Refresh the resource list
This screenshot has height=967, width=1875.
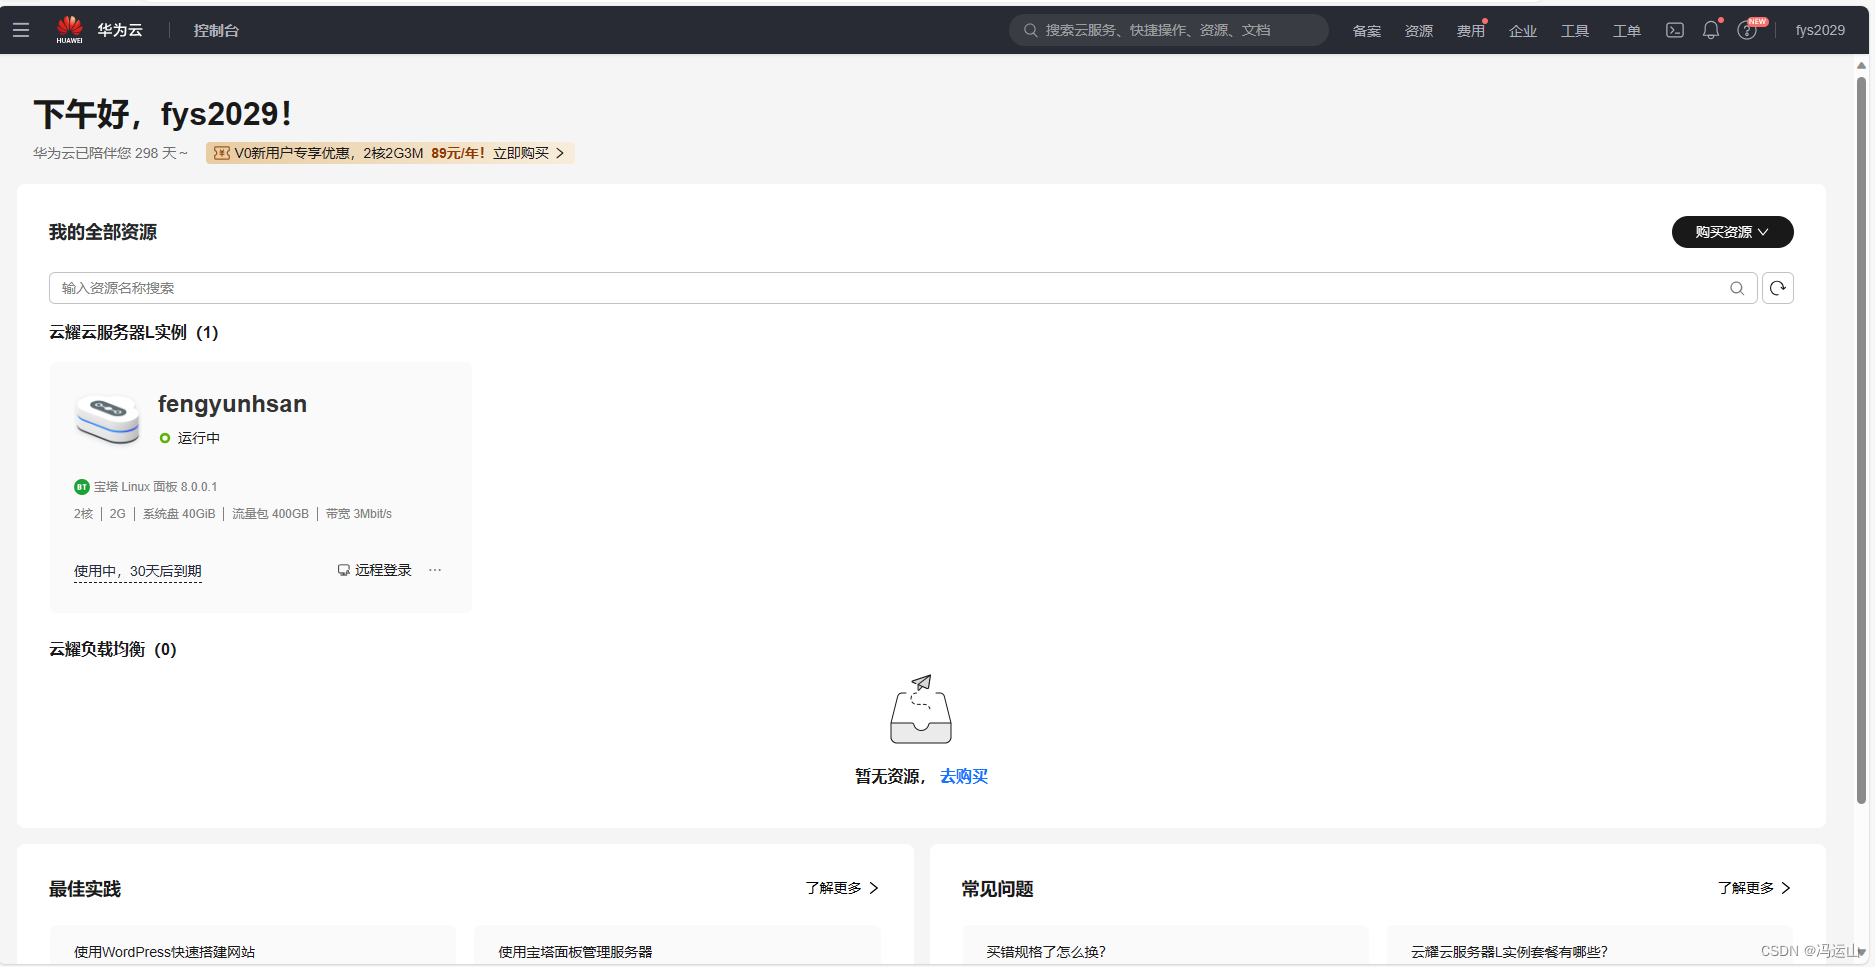point(1777,288)
